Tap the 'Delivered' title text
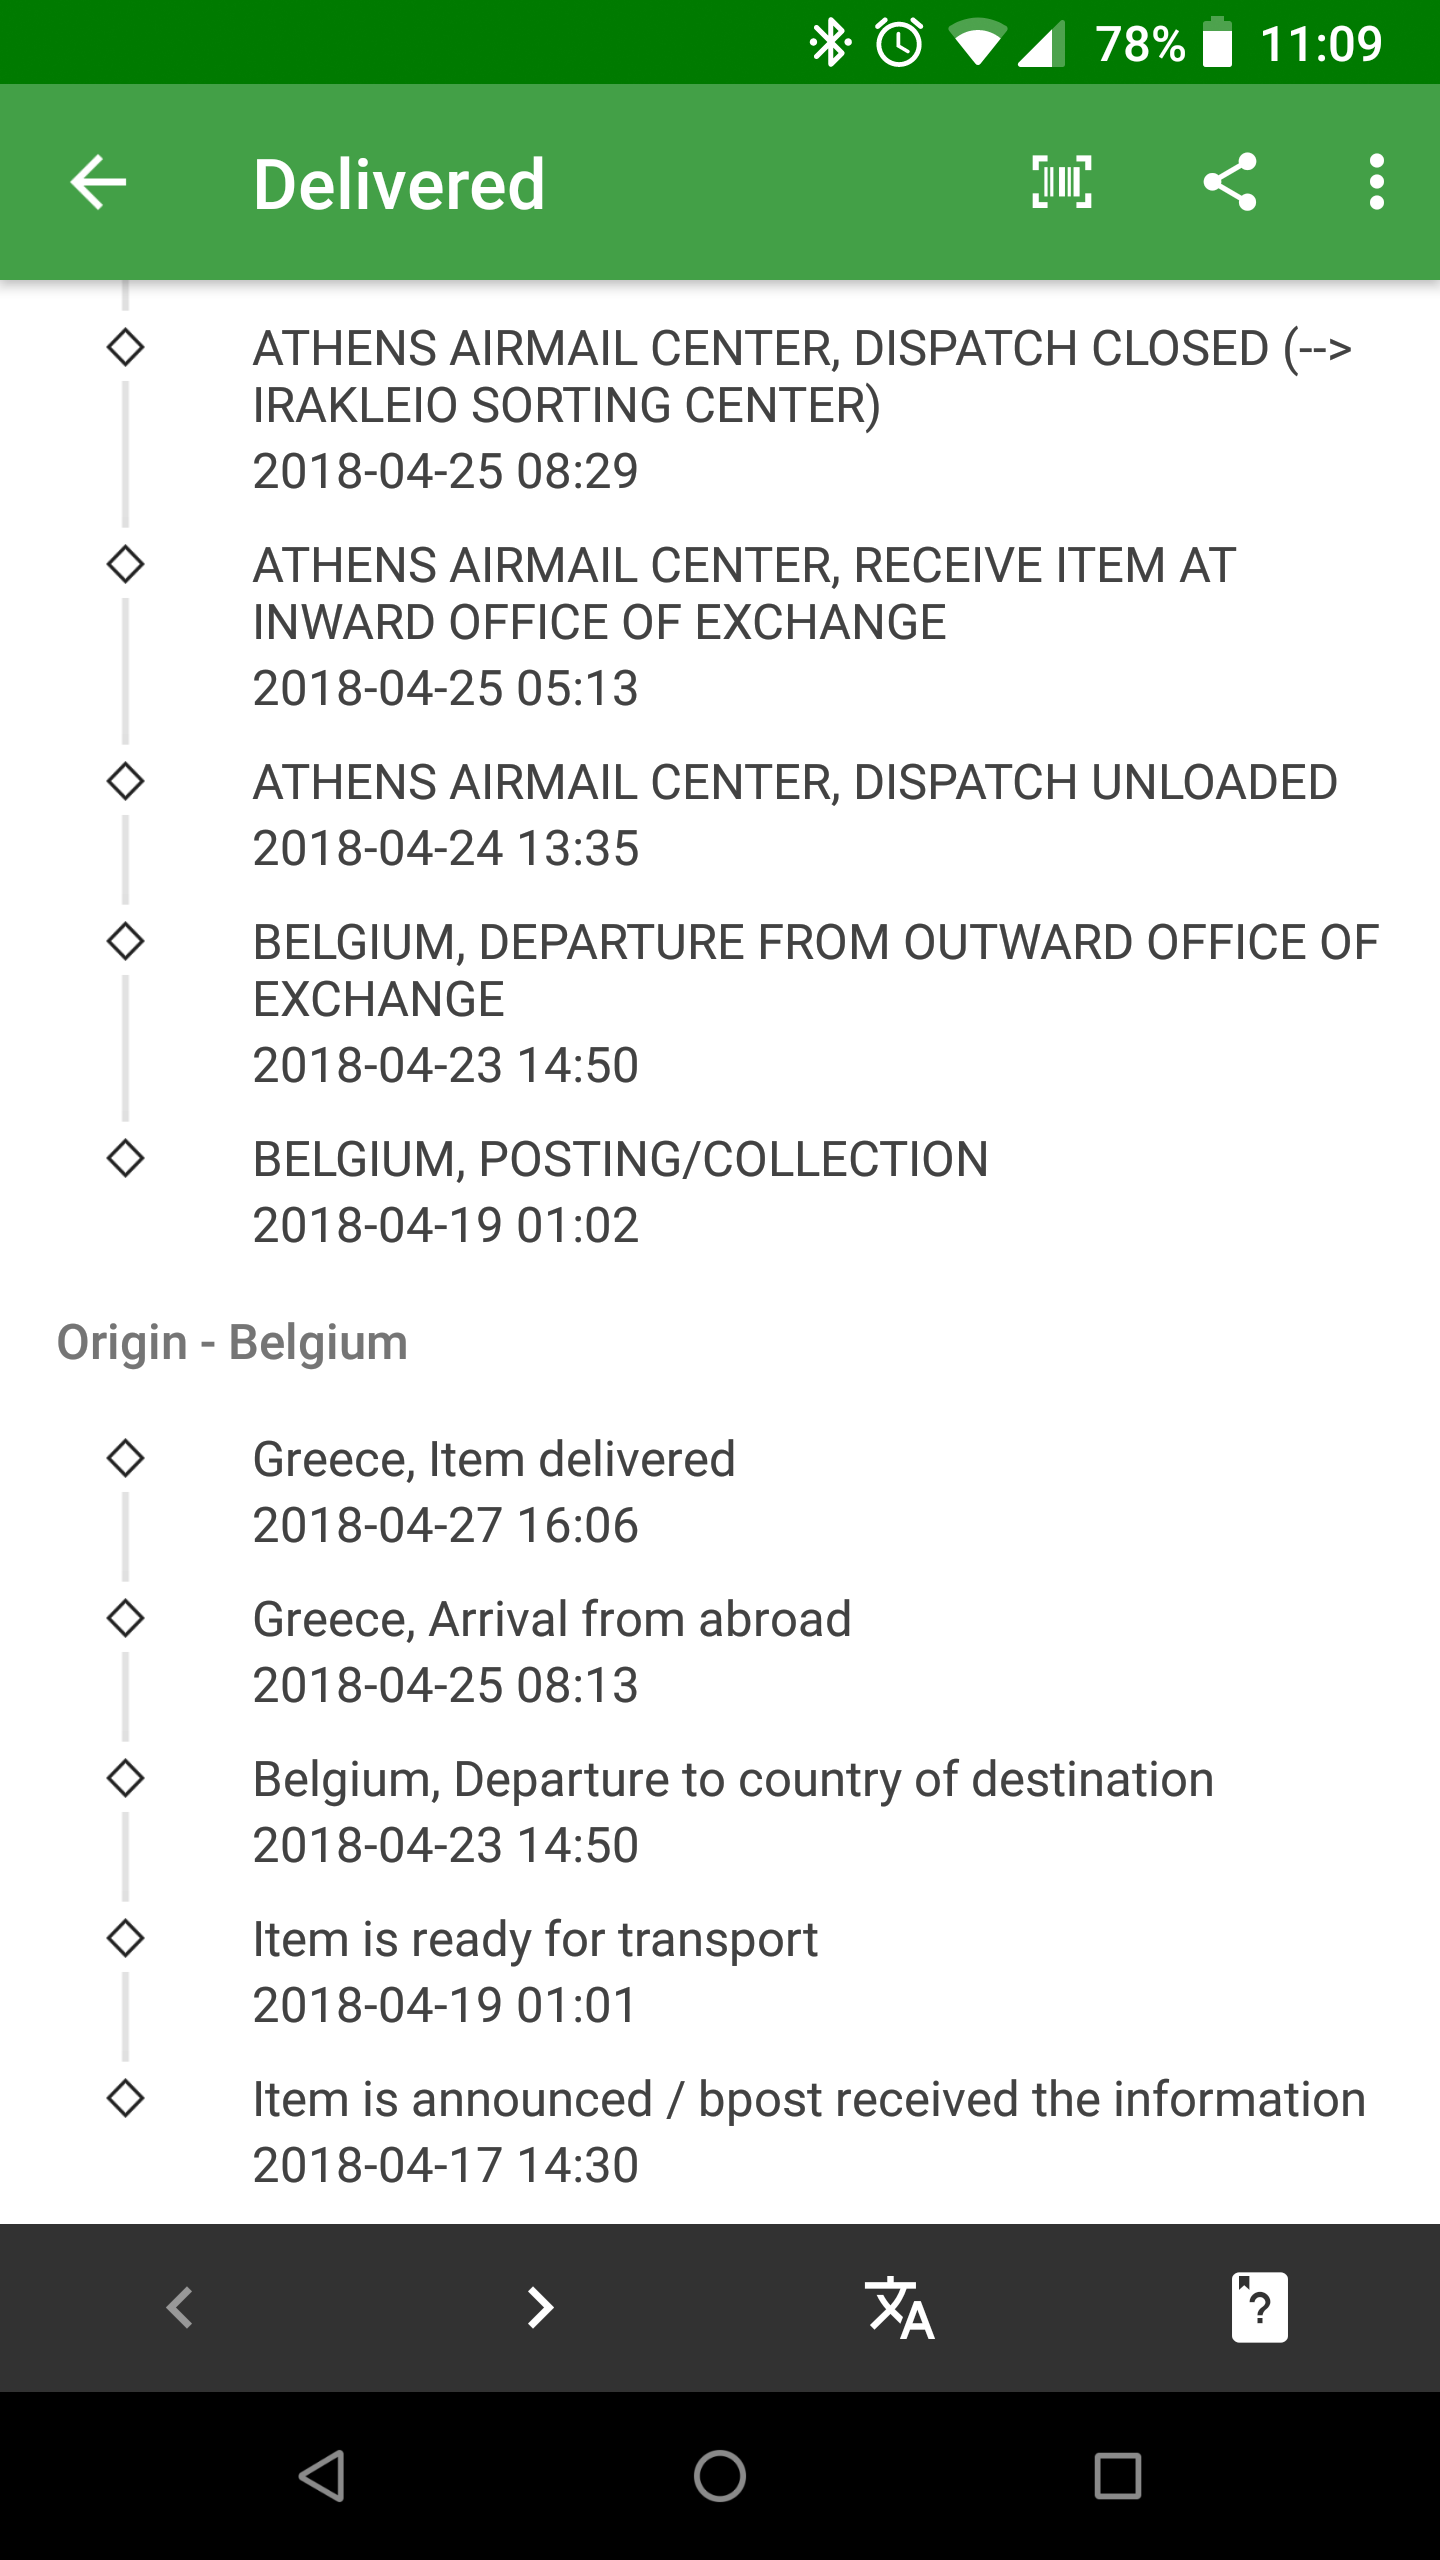 pyautogui.click(x=399, y=185)
